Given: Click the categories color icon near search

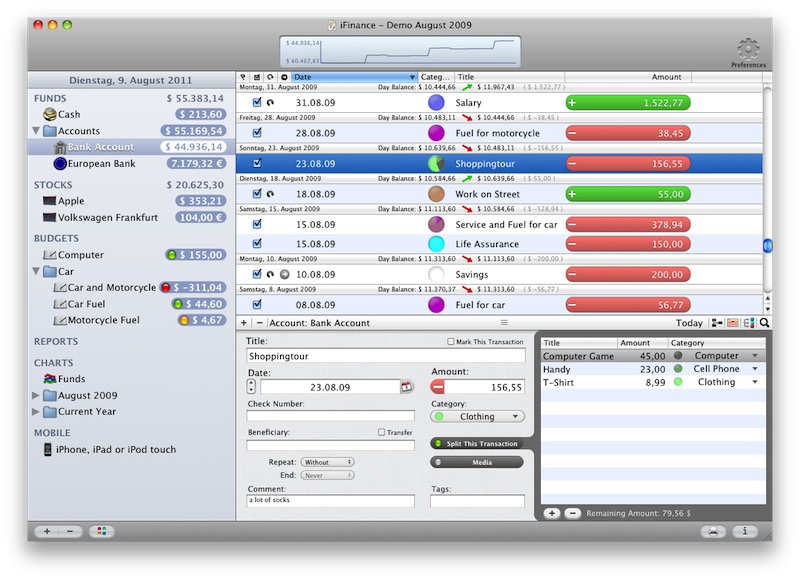Looking at the screenshot, I should (x=748, y=322).
